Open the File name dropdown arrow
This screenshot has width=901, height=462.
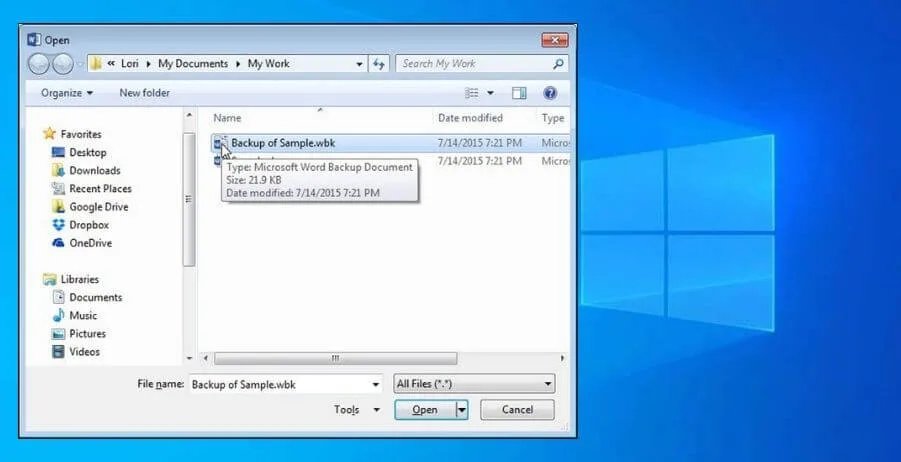click(x=376, y=384)
